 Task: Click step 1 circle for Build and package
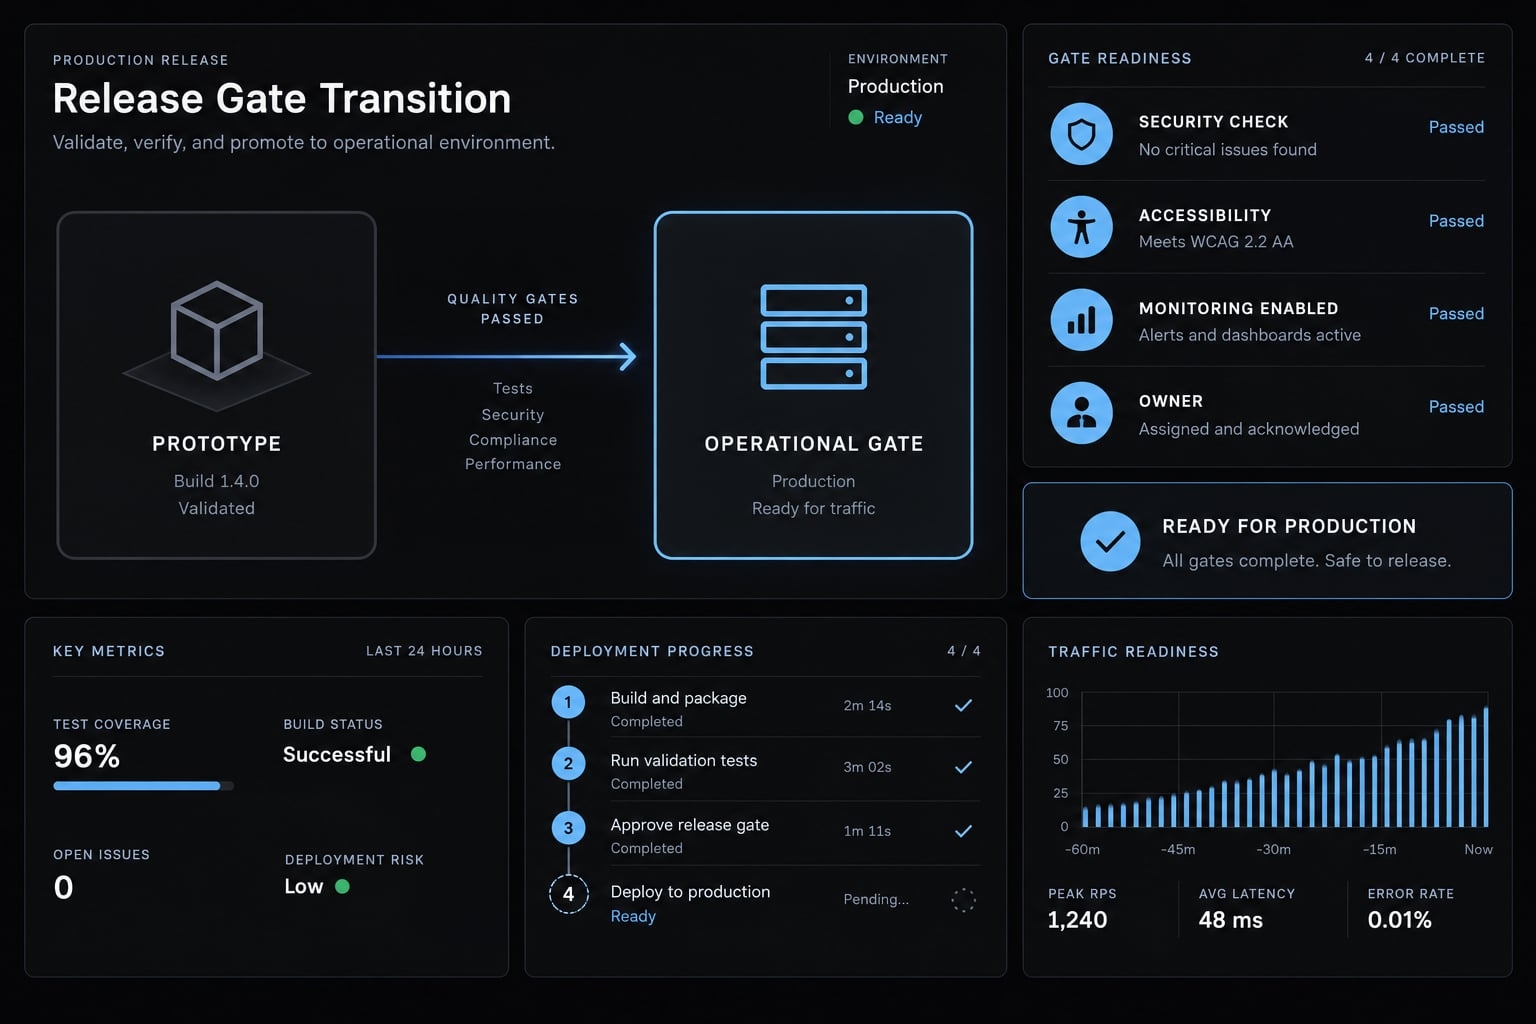point(568,702)
